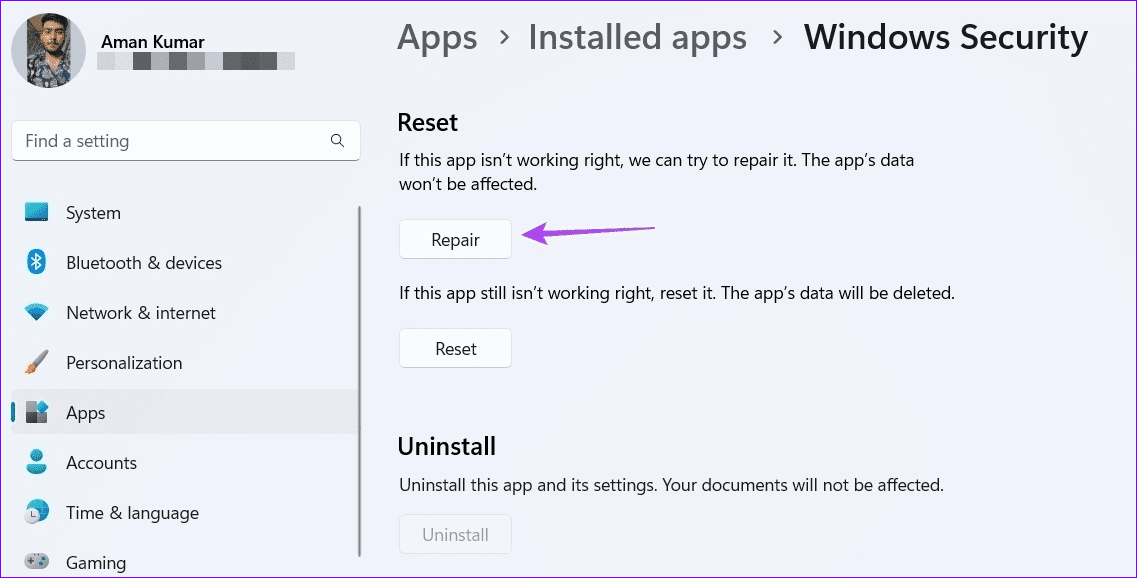The image size is (1137, 578).
Task: Open Gaming settings from the sidebar
Action: click(95, 562)
